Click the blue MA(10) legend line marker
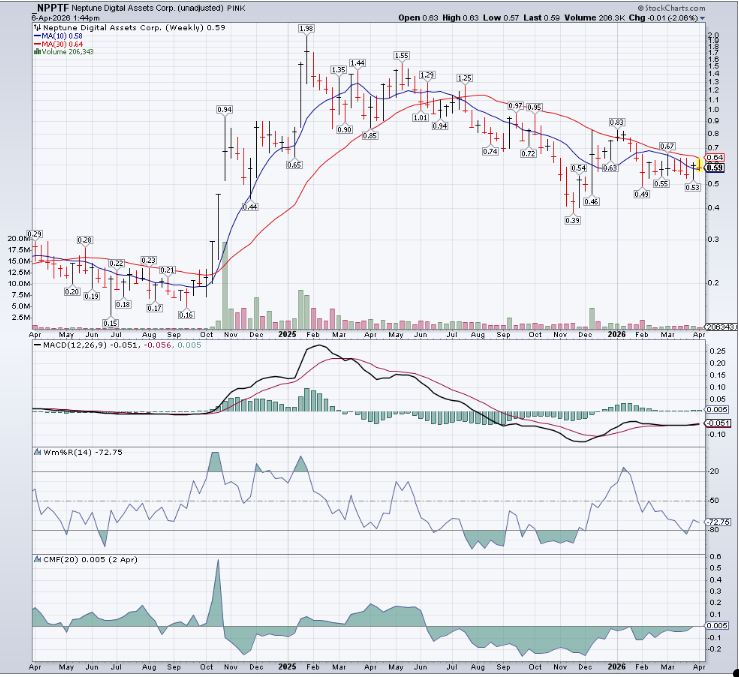Screen dimensions: 739x677 click(x=36, y=37)
